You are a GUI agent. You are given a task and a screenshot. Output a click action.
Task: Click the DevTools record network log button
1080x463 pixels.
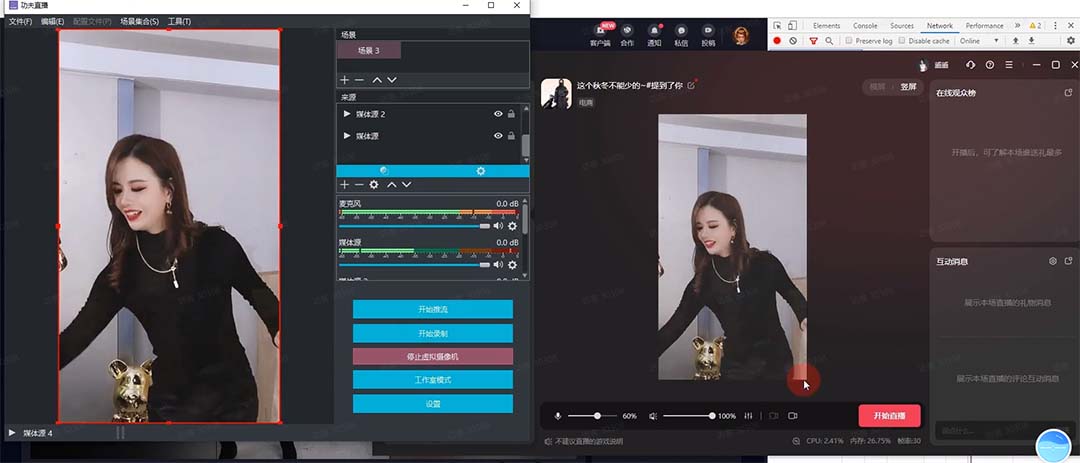point(777,41)
